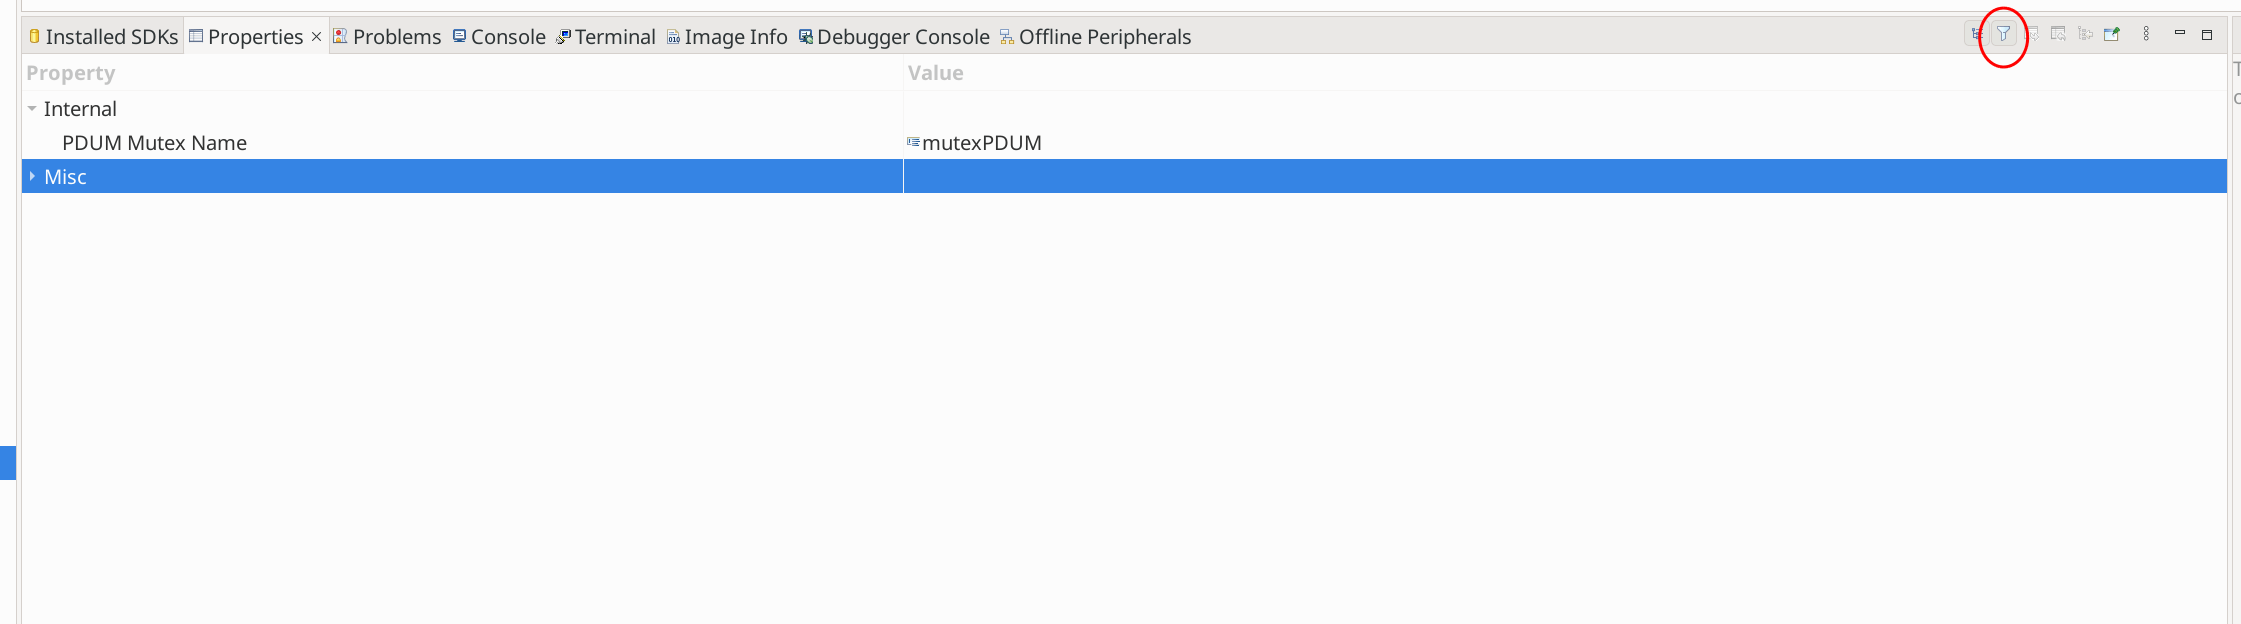Switch to Debugger Console tab

(x=894, y=37)
